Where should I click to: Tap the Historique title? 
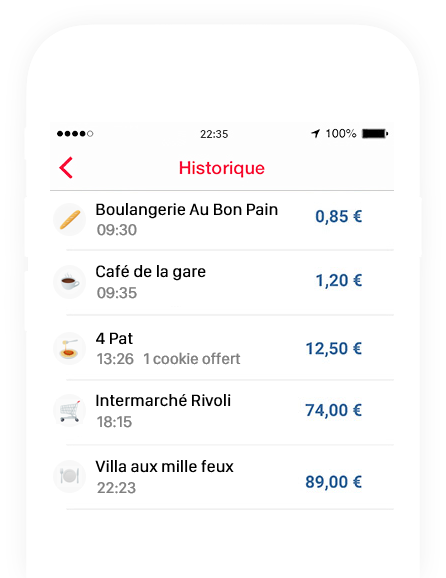pyautogui.click(x=222, y=168)
